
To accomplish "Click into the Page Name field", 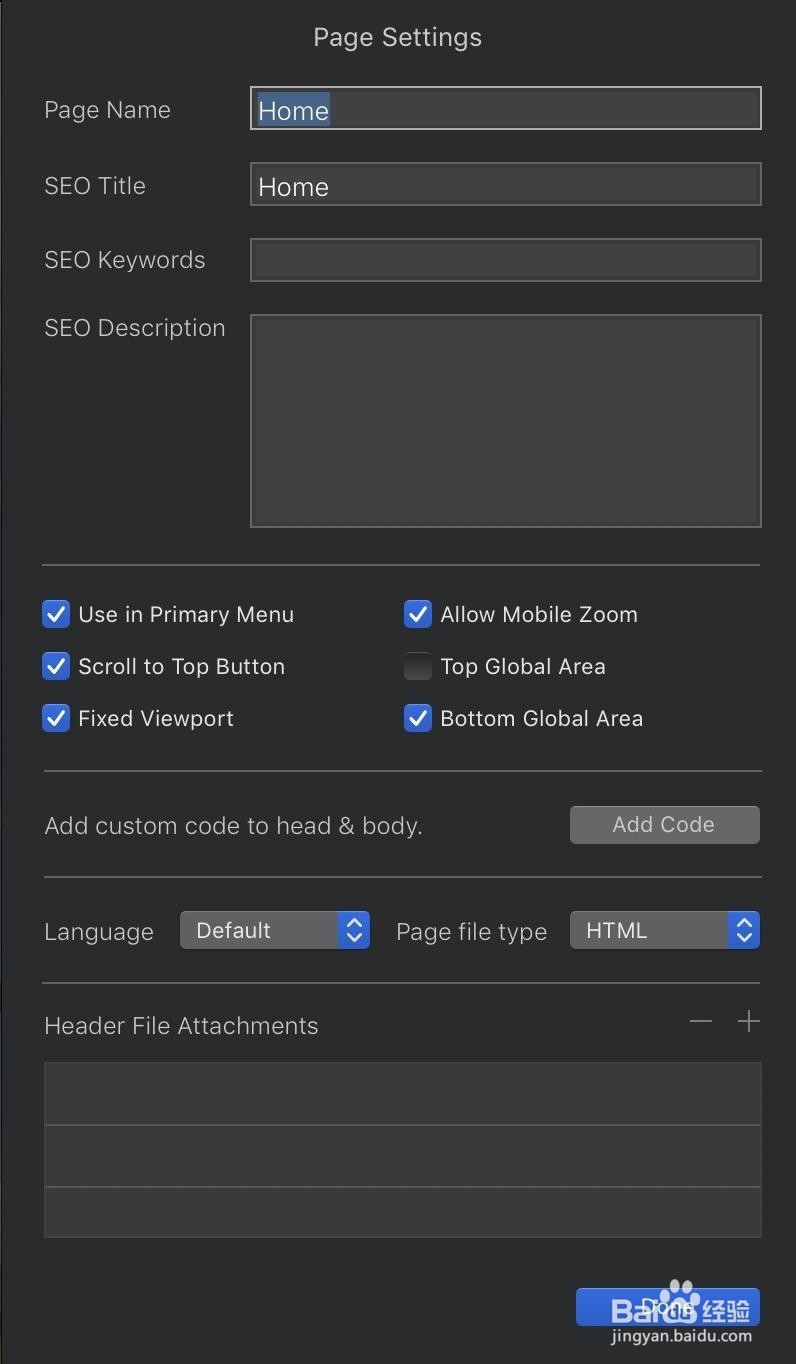I will pos(505,109).
